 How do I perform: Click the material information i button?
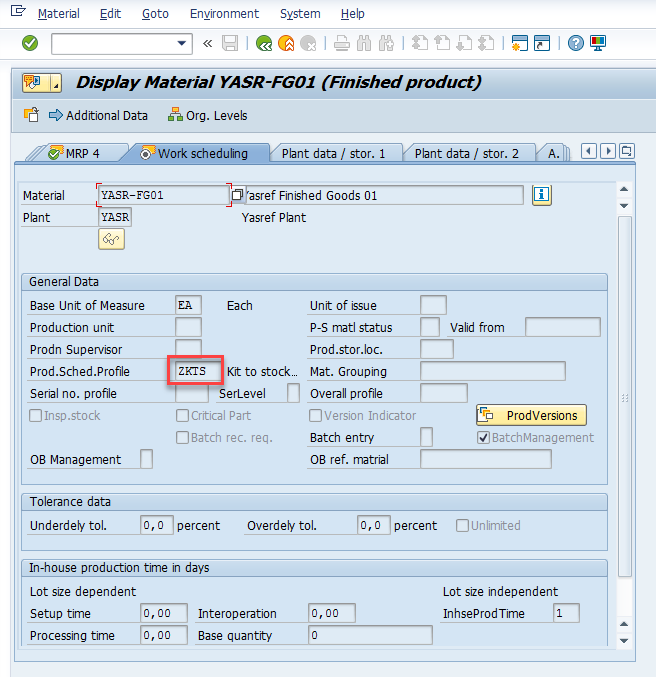542,195
